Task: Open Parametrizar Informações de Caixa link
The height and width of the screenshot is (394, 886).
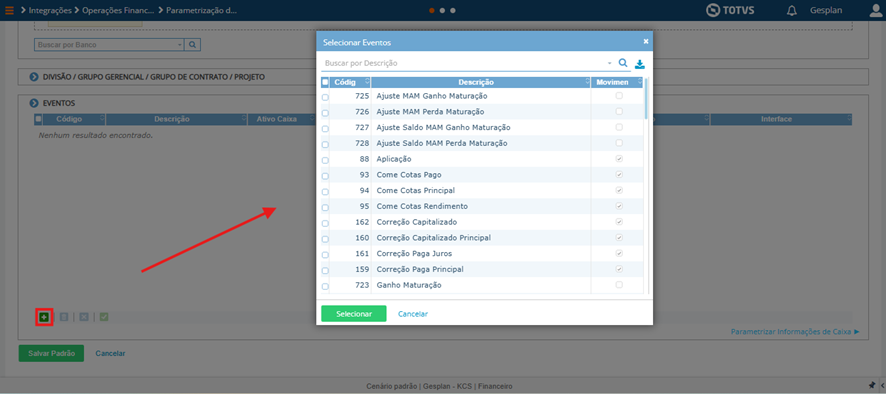Action: 795,332
